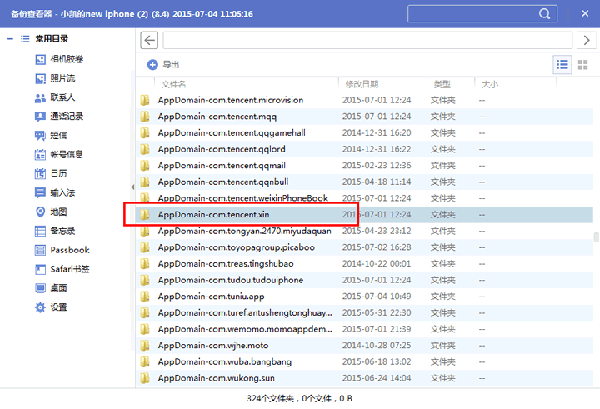Viewport: 600px width, 409px height.
Task: Collapse the common directories tree
Action: 10,39
